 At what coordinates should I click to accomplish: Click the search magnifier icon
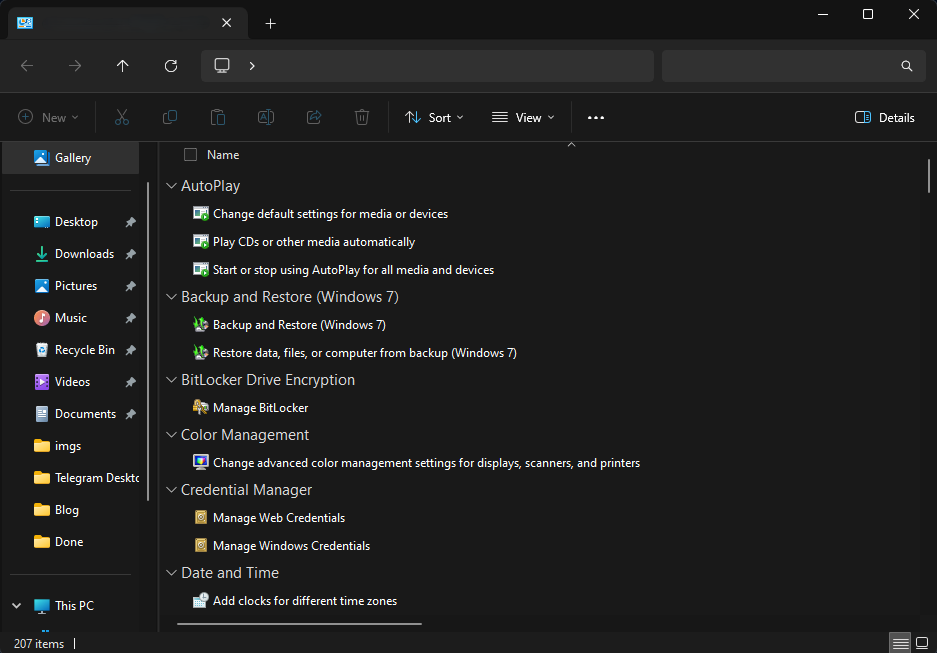point(907,66)
